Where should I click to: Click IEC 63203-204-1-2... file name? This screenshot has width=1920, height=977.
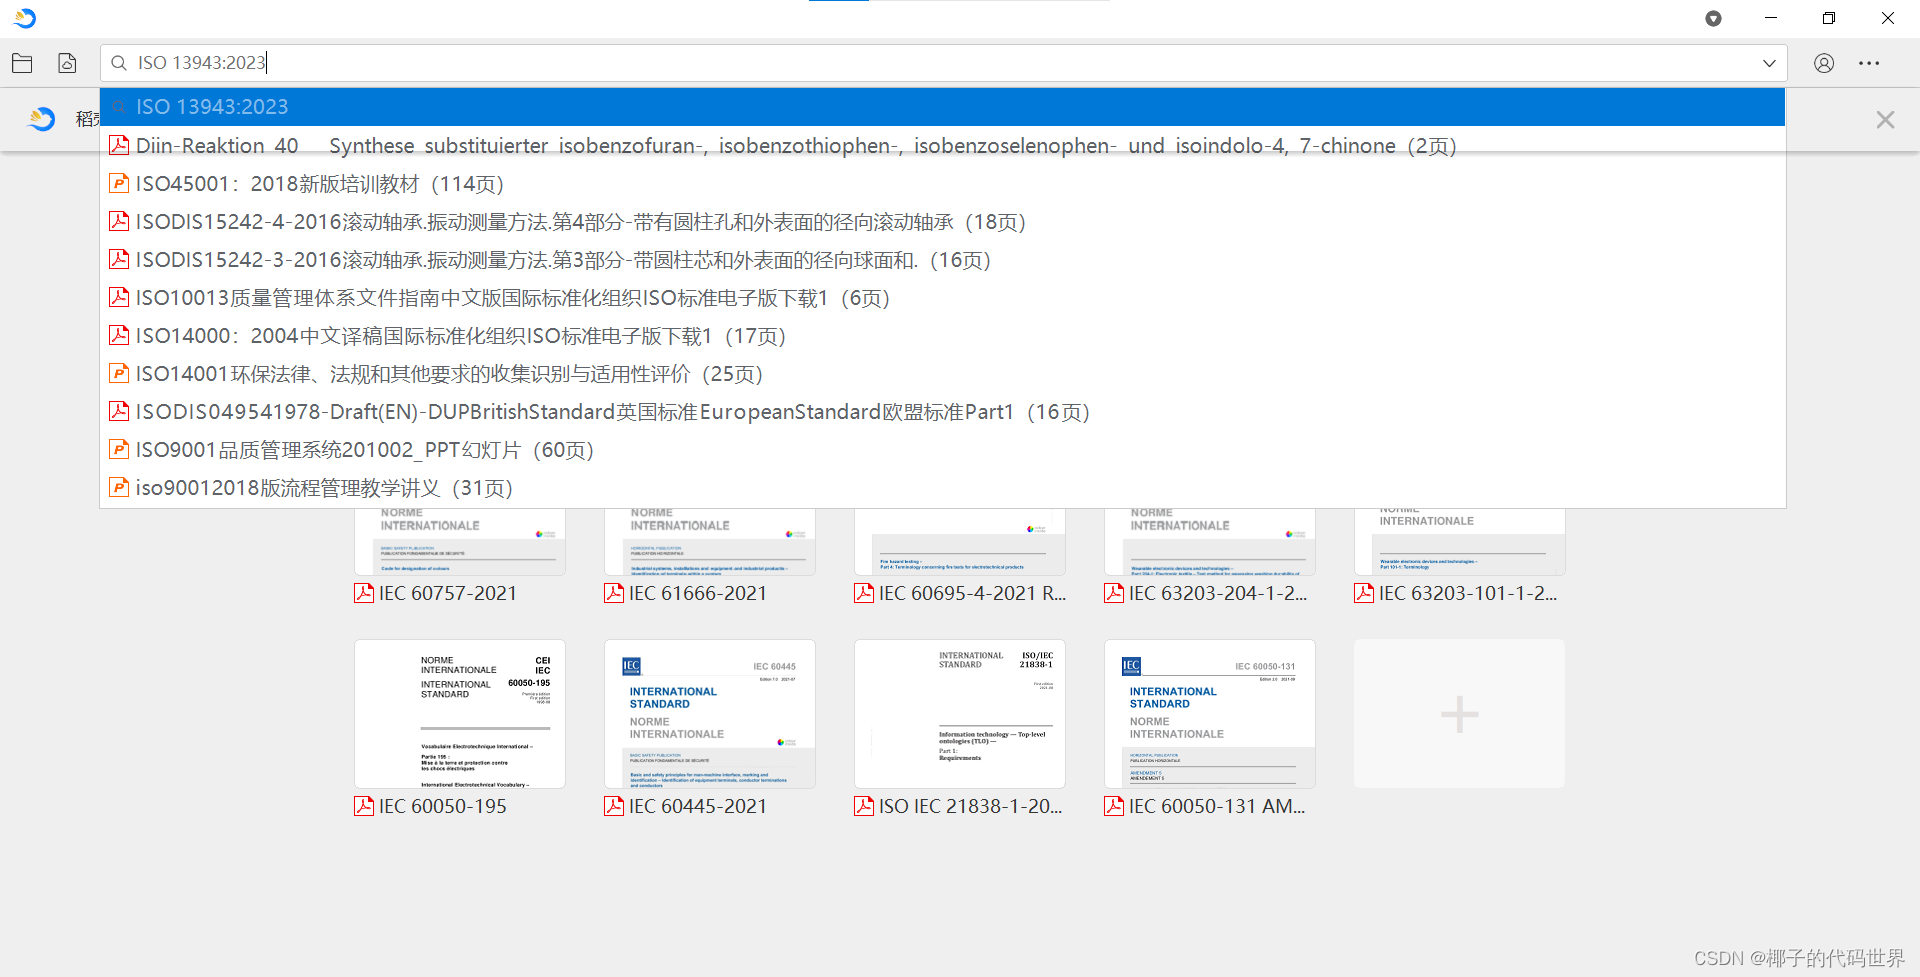click(1218, 593)
